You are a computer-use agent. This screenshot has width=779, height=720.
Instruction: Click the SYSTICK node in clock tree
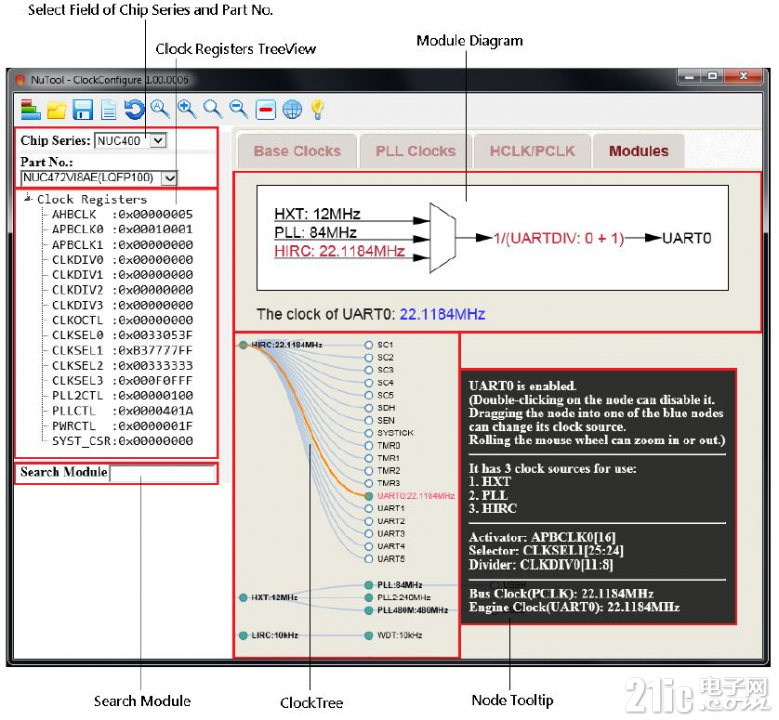point(369,433)
